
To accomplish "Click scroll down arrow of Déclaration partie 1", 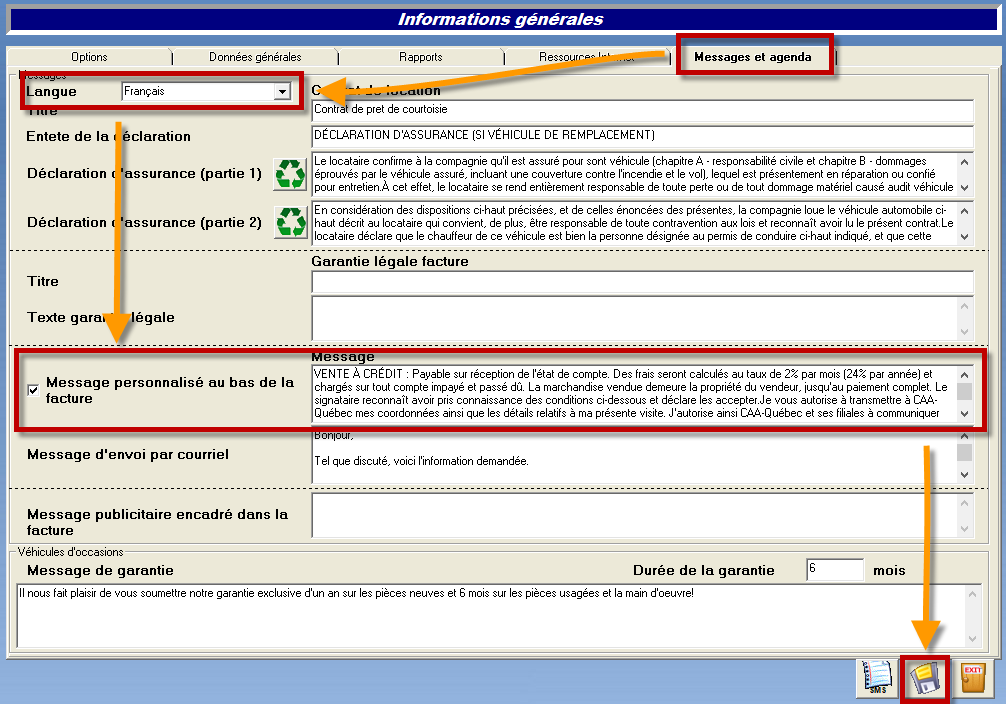I will click(x=964, y=187).
